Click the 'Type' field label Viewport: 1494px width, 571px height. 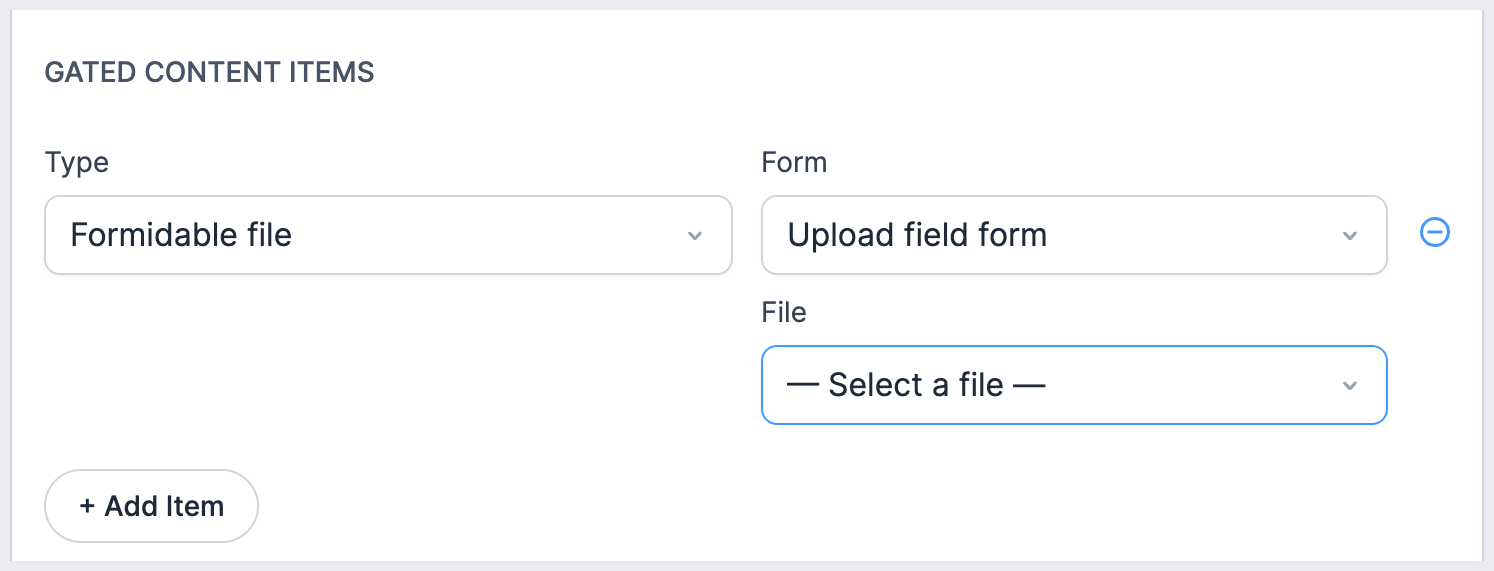(77, 162)
